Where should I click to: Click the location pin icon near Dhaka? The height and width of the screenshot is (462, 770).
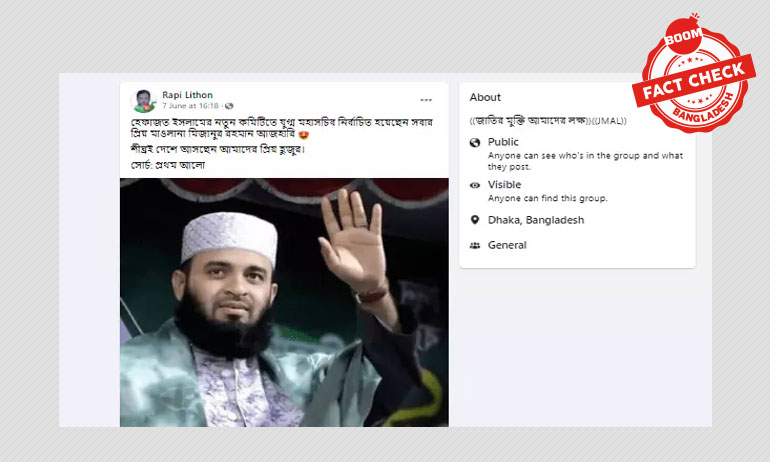click(x=474, y=220)
